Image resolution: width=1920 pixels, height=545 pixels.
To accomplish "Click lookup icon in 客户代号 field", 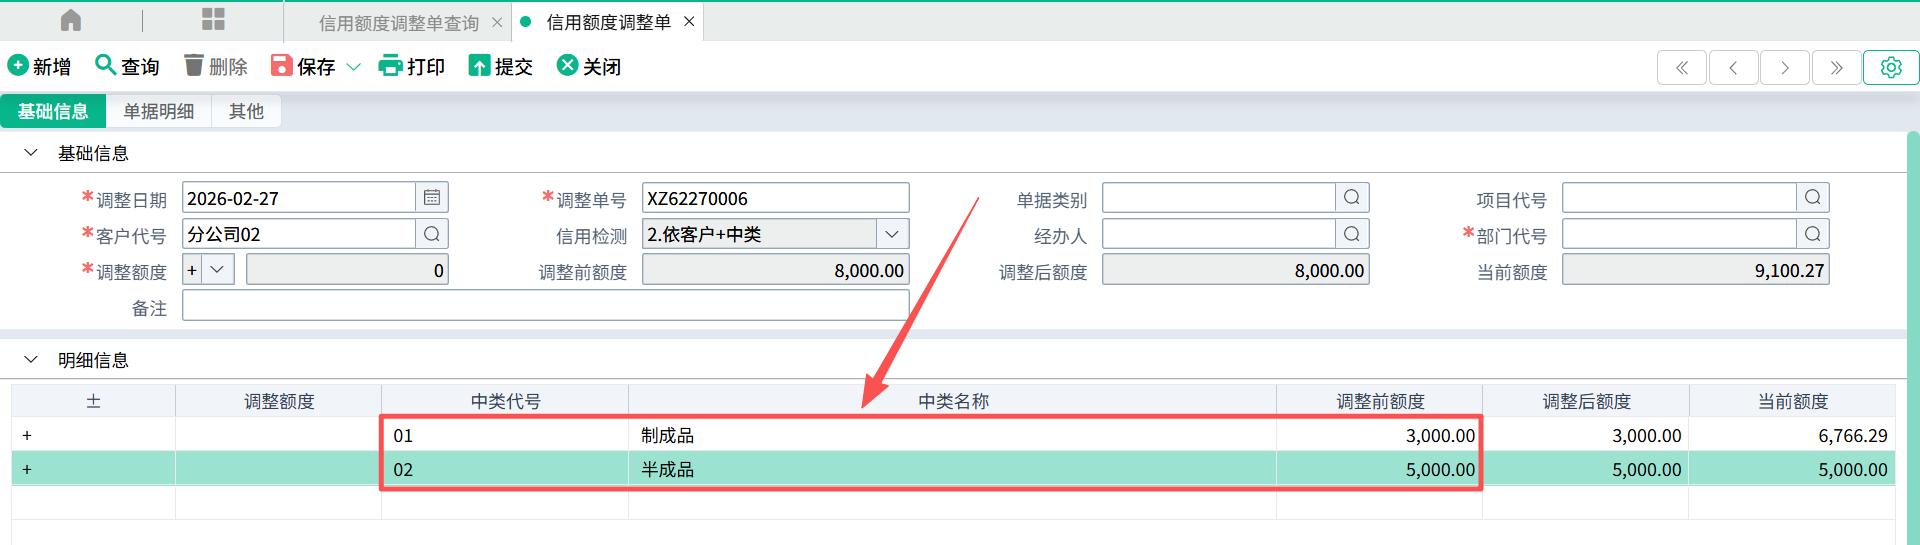I will [x=432, y=234].
